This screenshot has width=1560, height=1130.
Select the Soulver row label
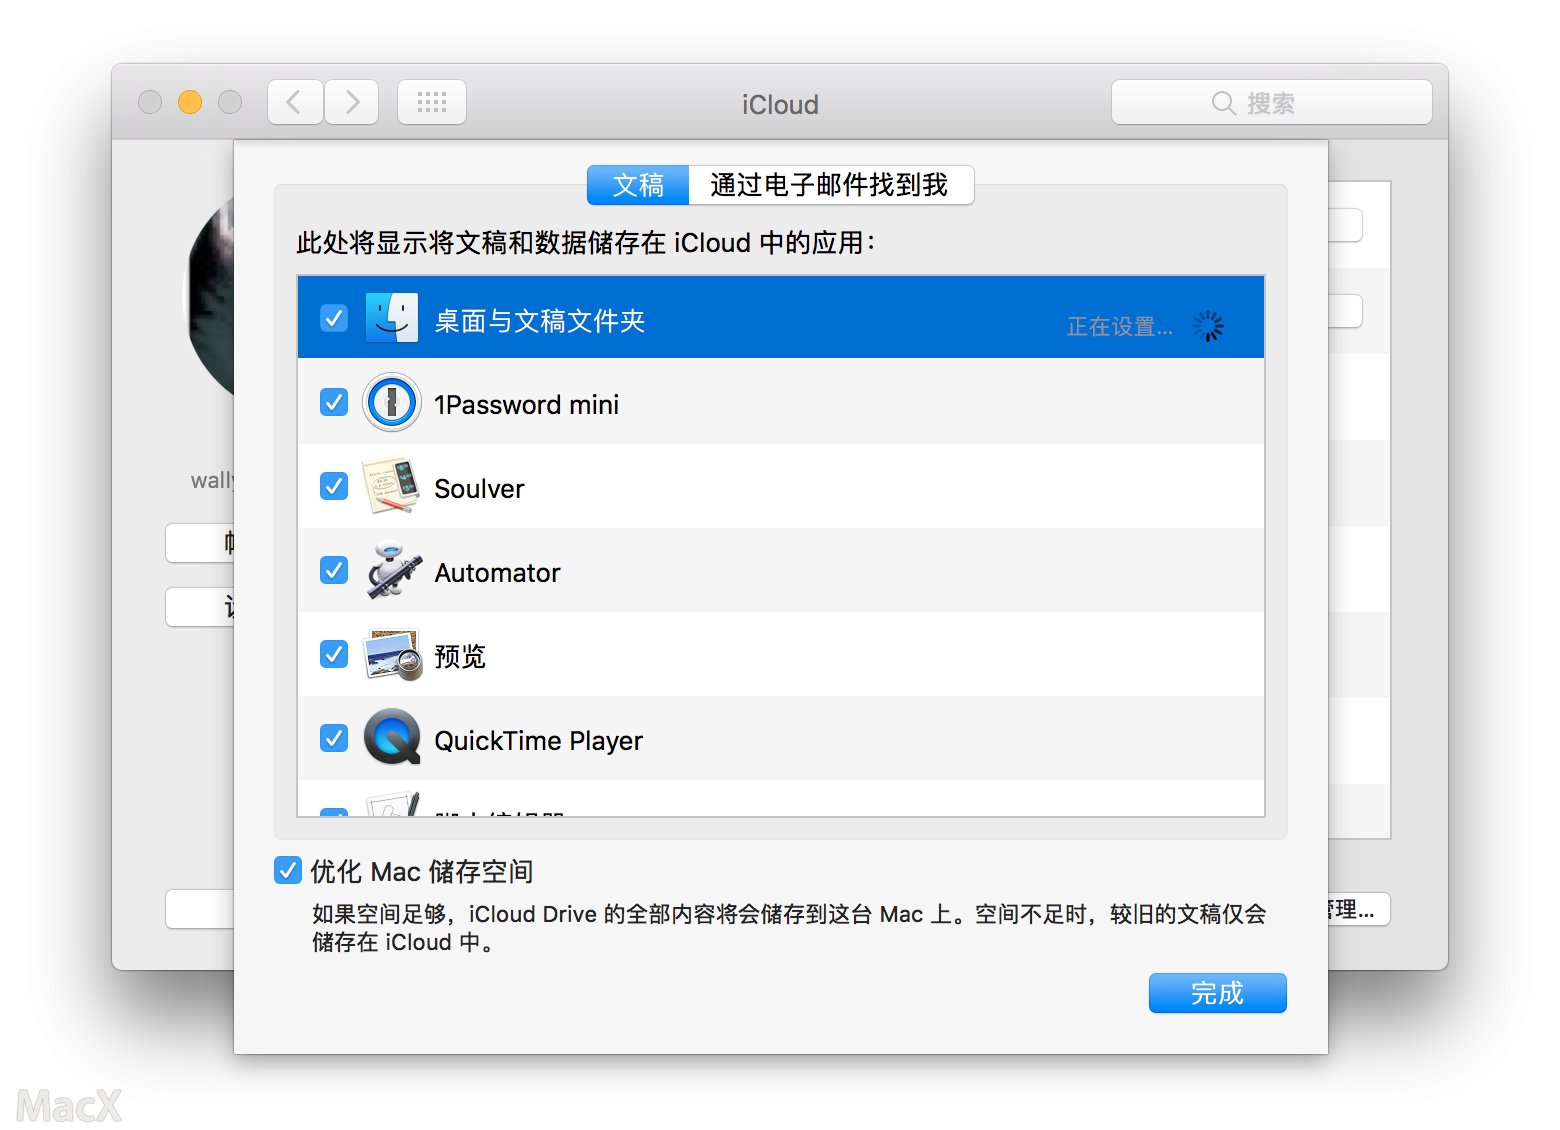(479, 489)
